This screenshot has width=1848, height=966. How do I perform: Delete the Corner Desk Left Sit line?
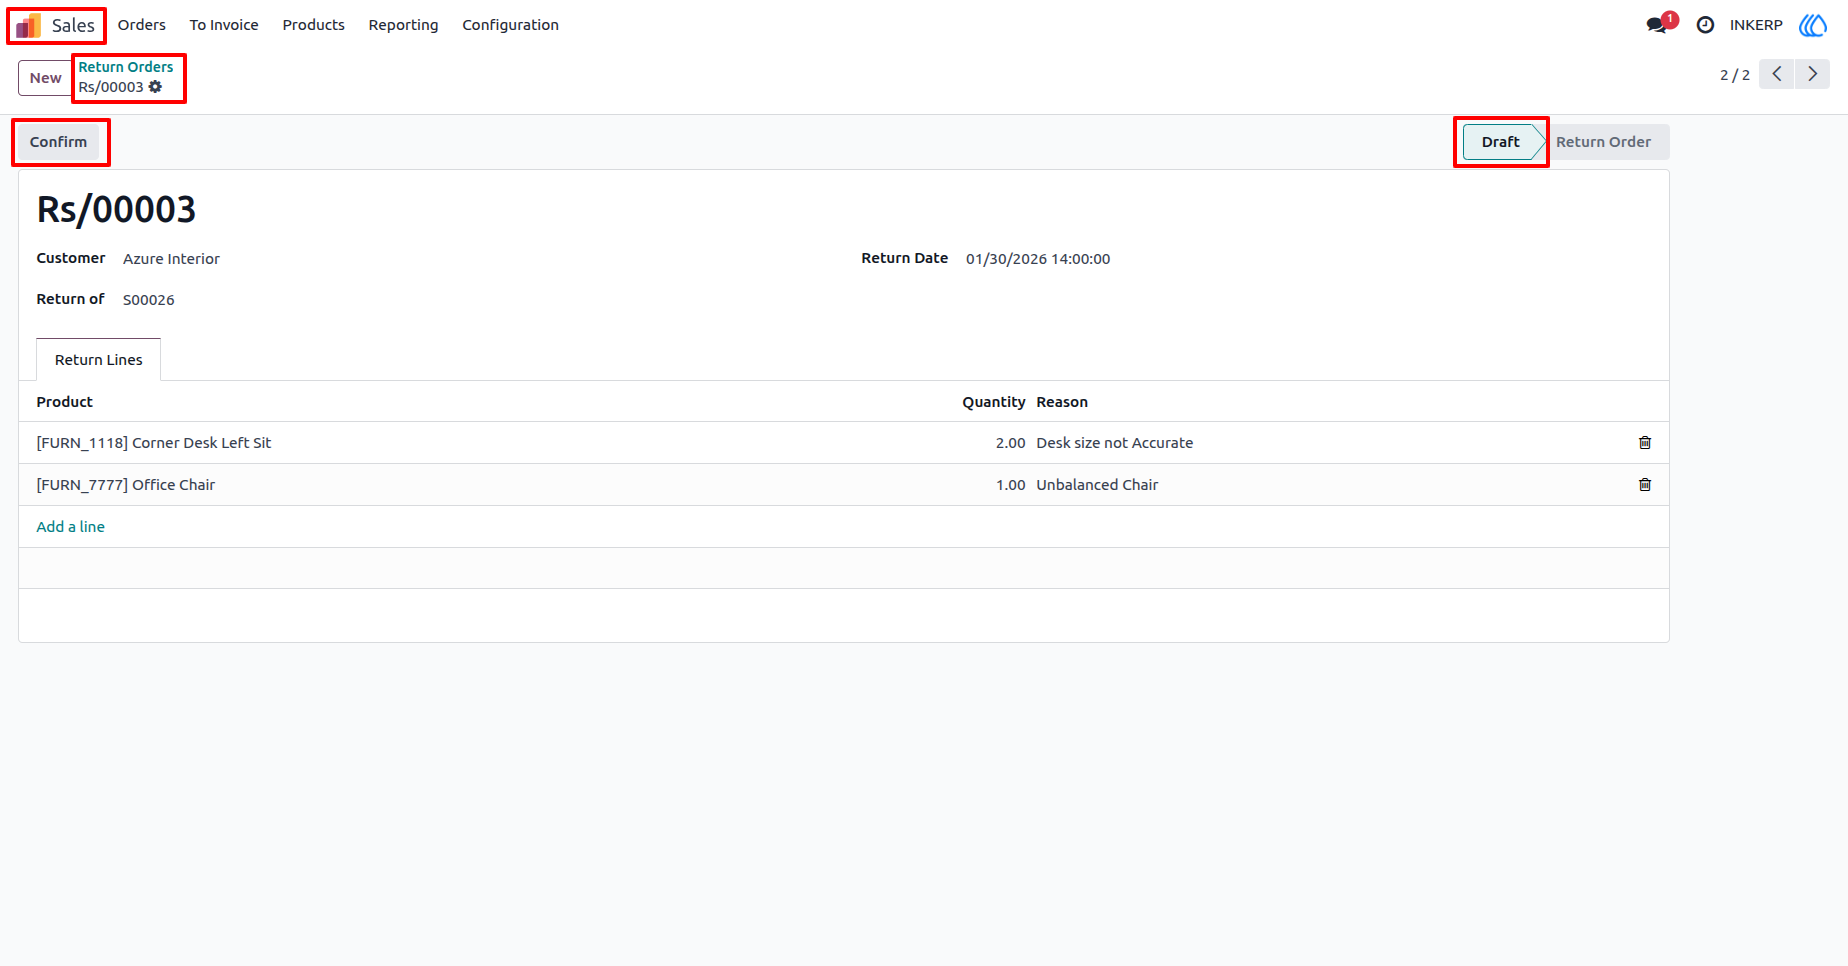click(x=1645, y=443)
